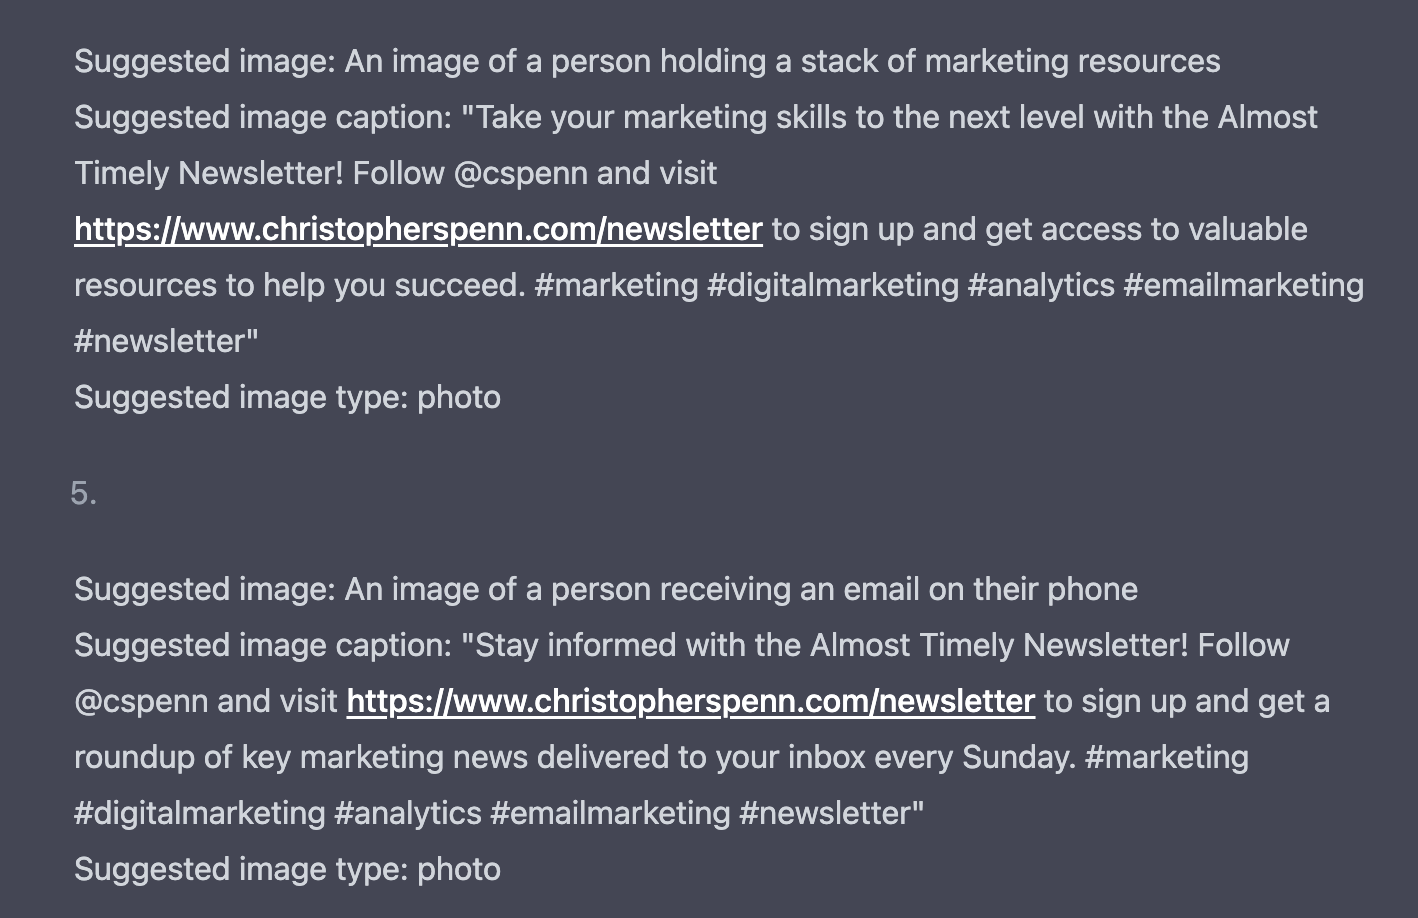This screenshot has height=918, width=1418.
Task: Click #emailmarketing in the Stay informed caption
Action: coord(610,814)
